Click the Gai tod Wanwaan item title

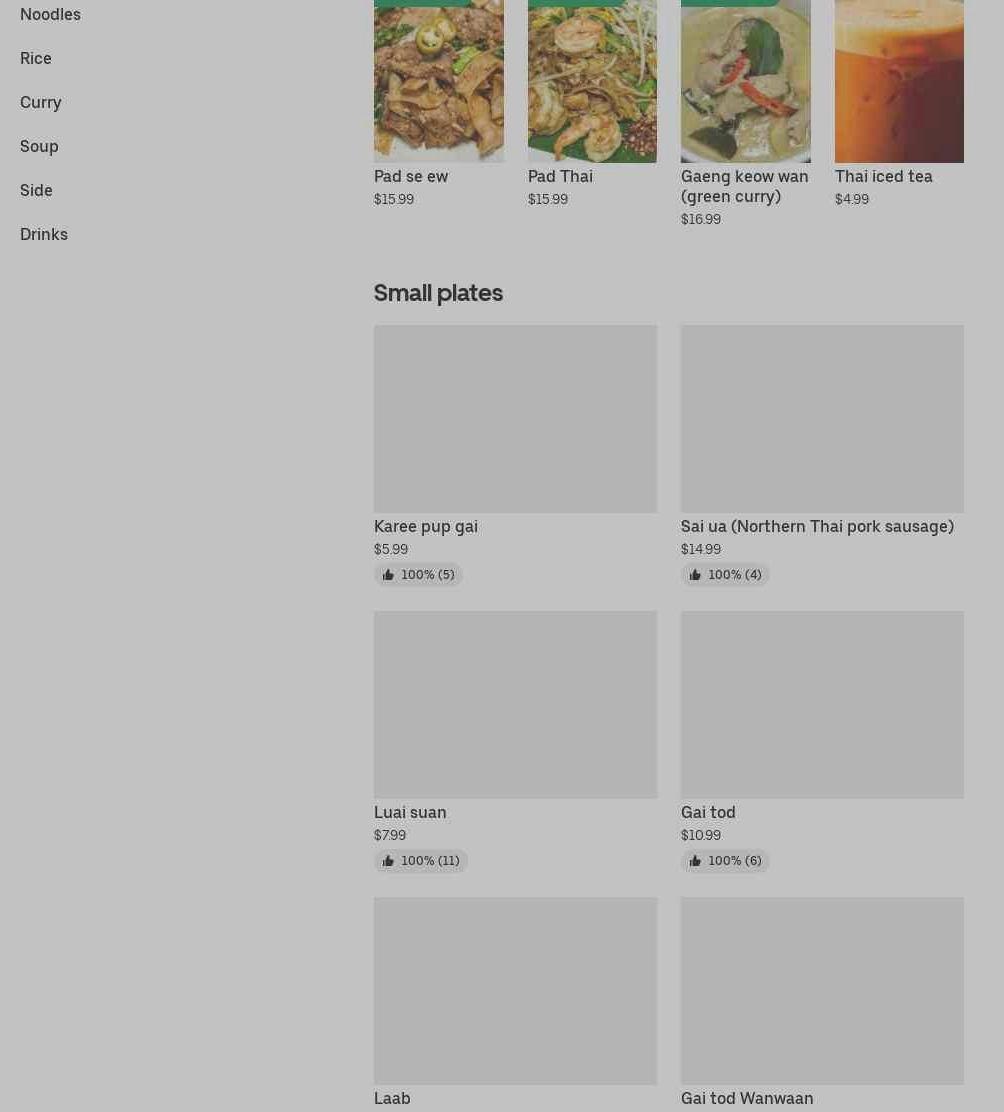pos(747,1098)
